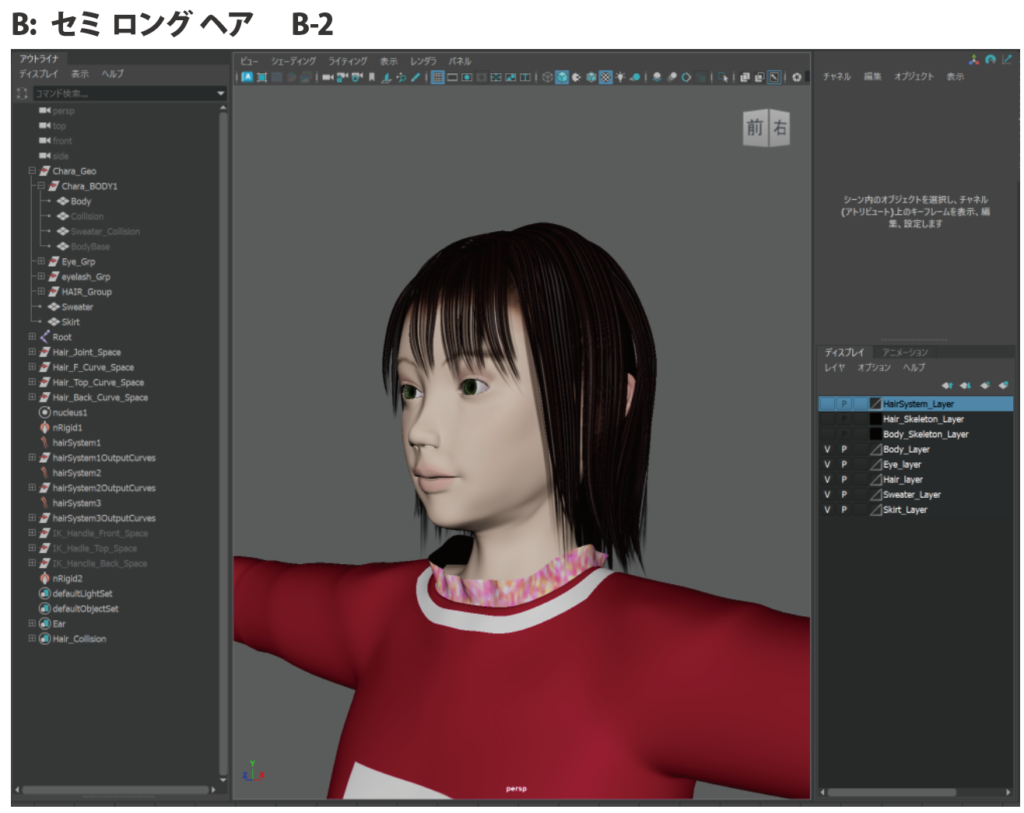
Task: Click the nucleus1 node icon in outliner
Action: (44, 412)
